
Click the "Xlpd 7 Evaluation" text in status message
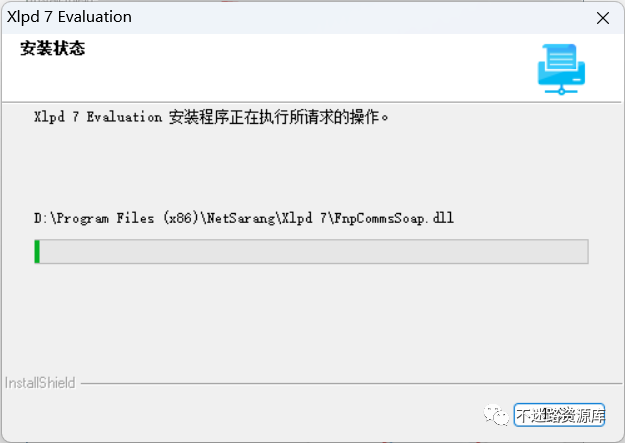98,117
